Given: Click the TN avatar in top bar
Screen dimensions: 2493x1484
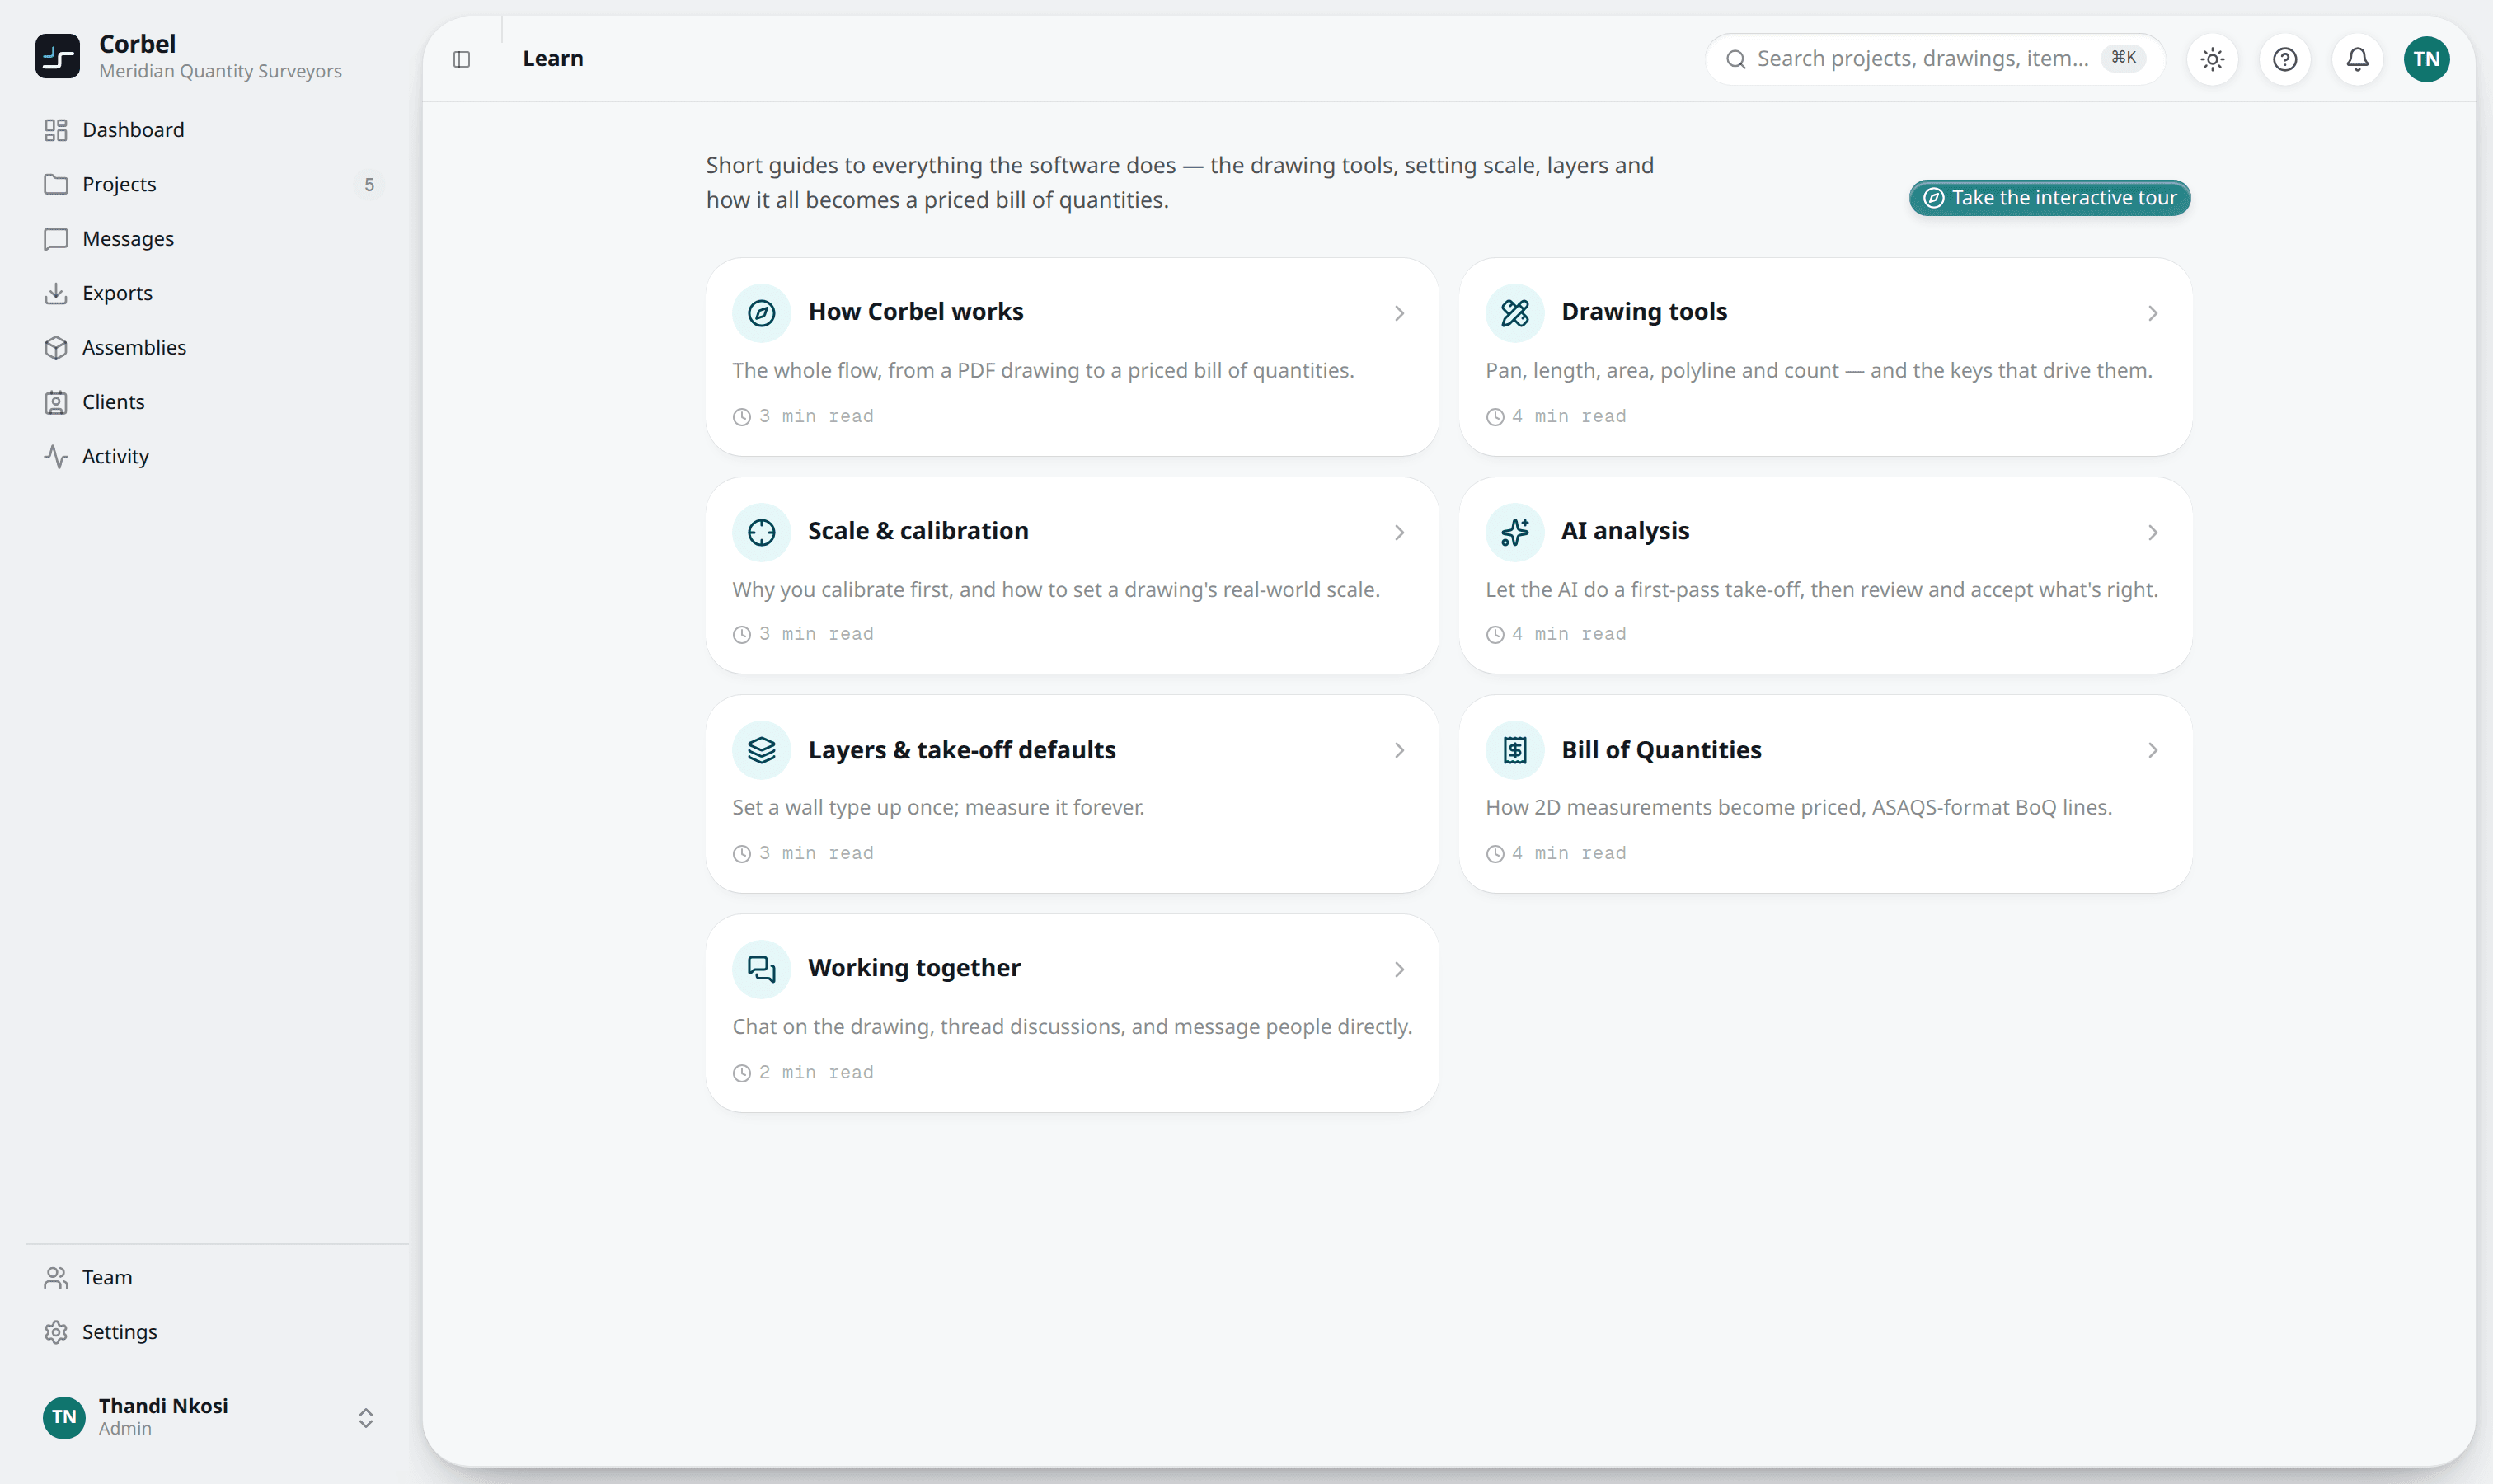Looking at the screenshot, I should pyautogui.click(x=2426, y=59).
